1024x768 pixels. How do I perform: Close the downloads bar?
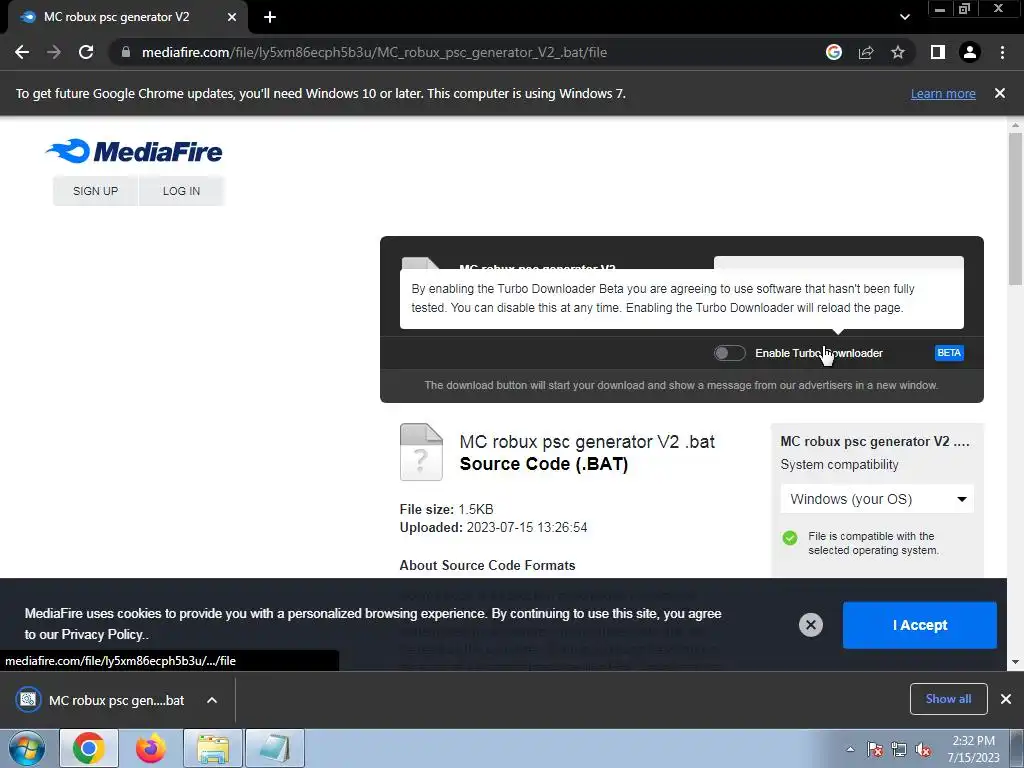click(x=1006, y=699)
